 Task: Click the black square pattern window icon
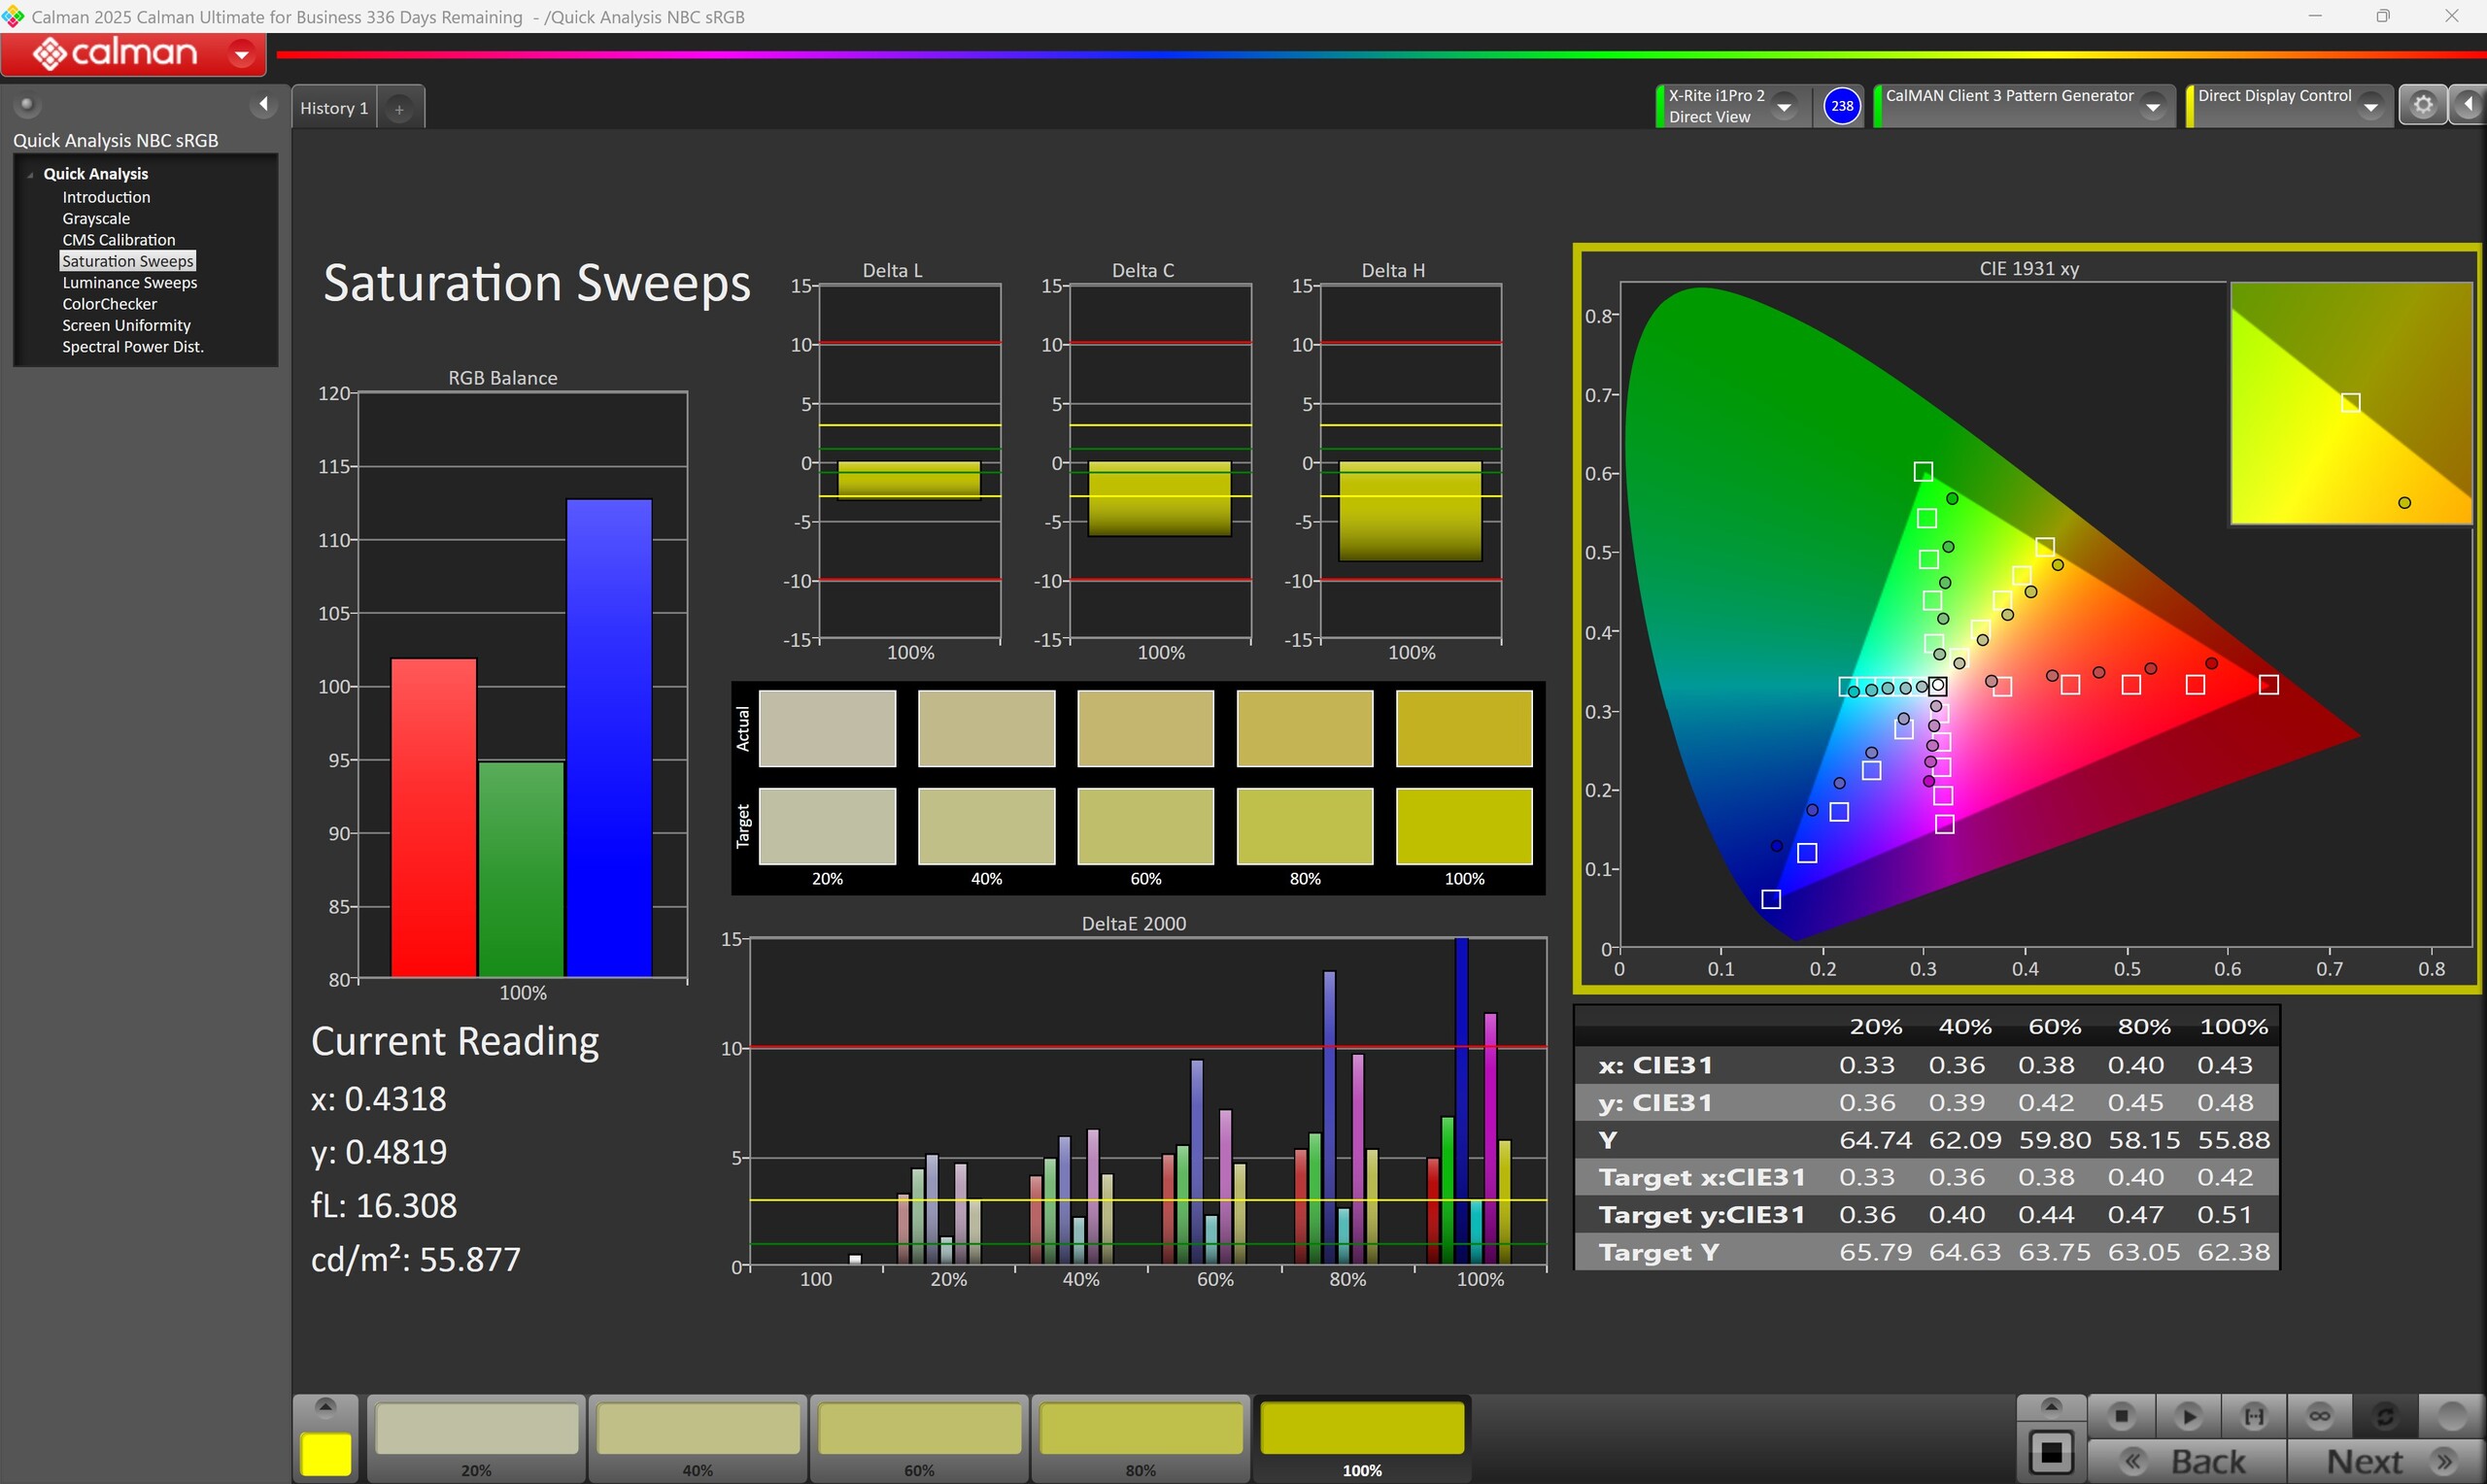2051,1451
